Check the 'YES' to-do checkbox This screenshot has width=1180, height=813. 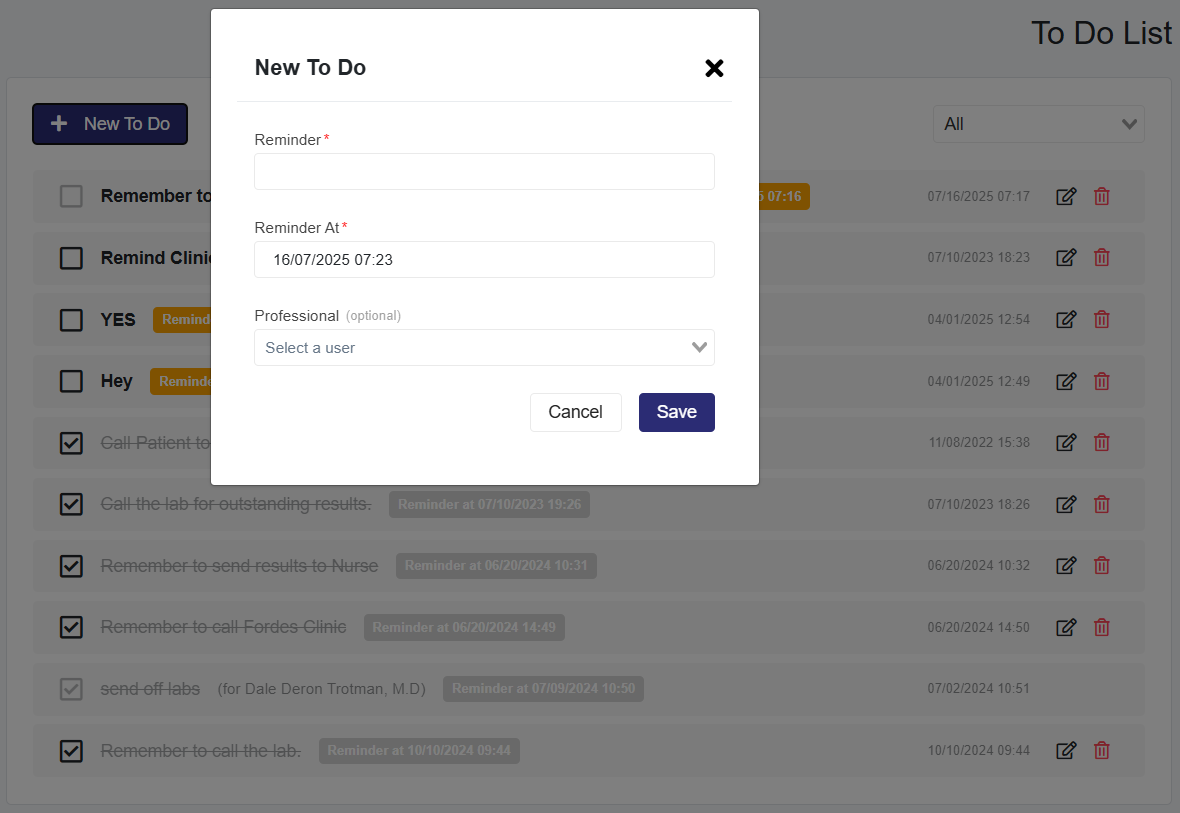coord(71,320)
